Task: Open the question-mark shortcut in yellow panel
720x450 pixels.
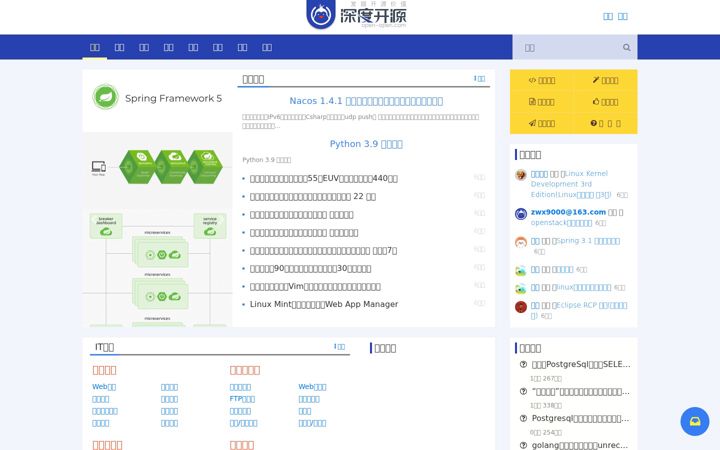Action: coord(605,123)
